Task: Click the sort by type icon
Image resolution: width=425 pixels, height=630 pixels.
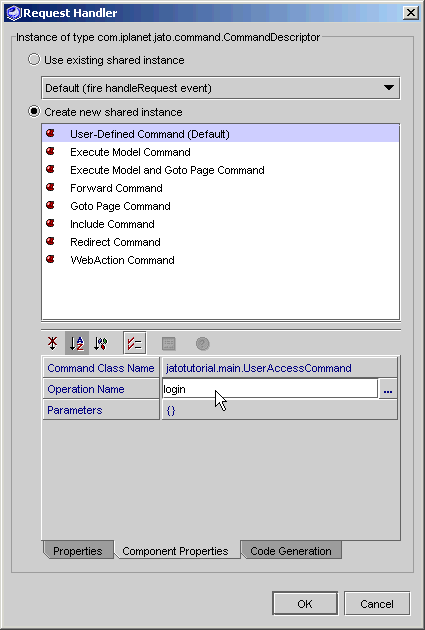Action: point(101,344)
